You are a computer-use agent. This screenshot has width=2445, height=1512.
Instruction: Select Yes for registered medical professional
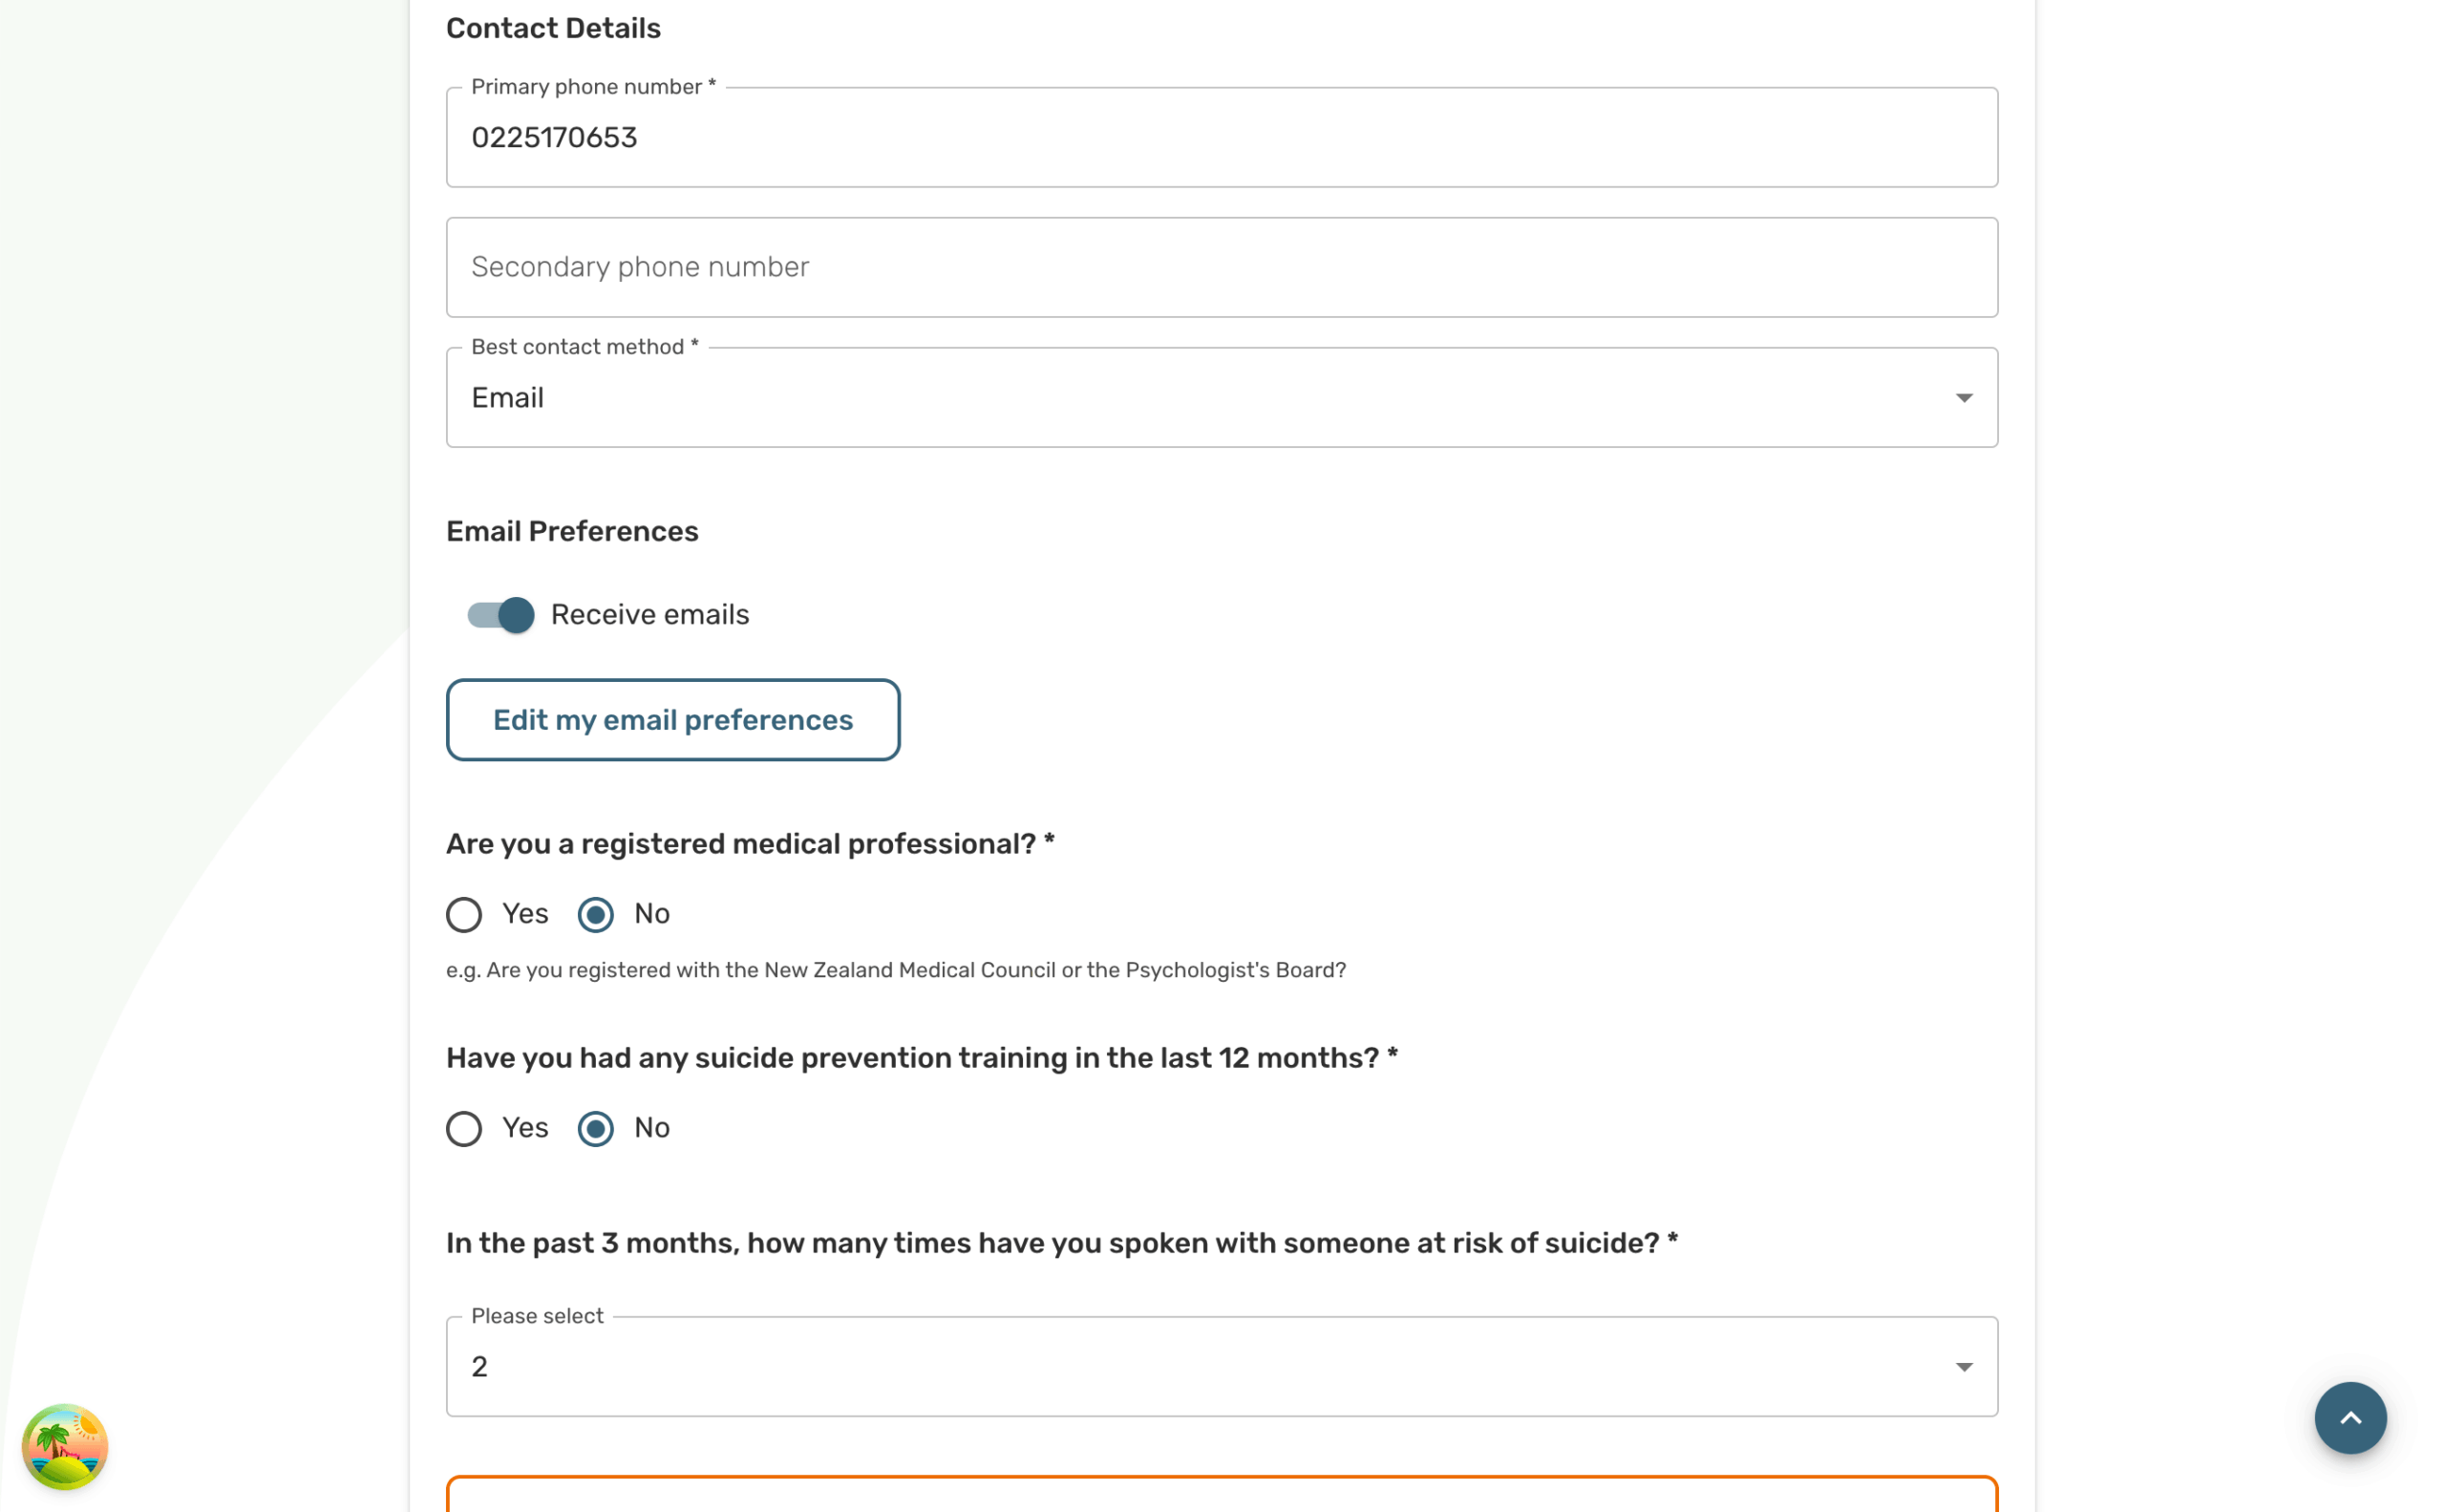(x=464, y=914)
